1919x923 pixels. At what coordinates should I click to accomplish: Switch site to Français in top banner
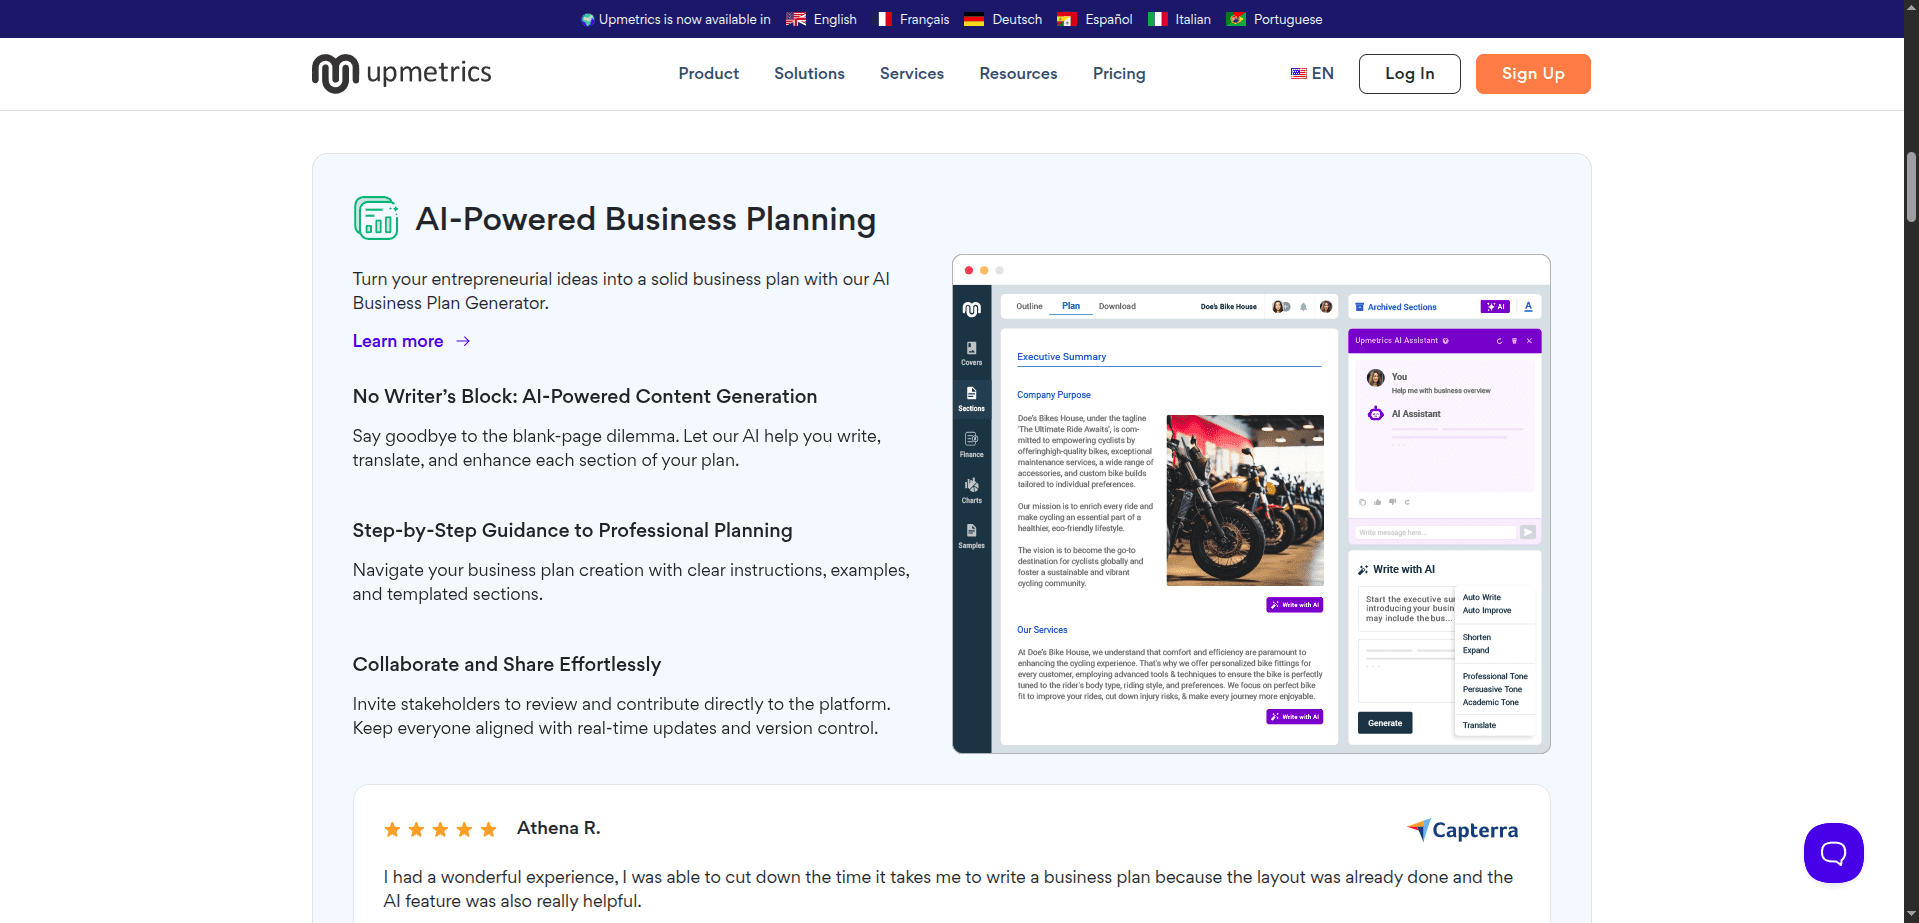click(913, 19)
